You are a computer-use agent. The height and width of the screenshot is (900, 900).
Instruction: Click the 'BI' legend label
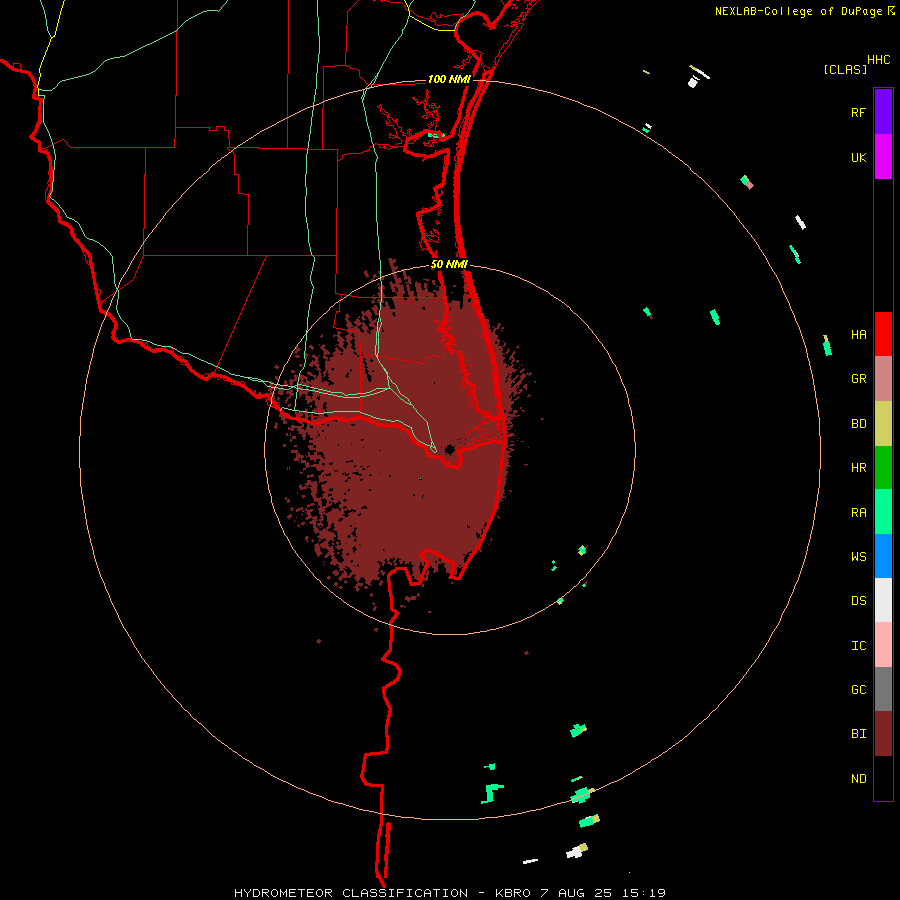tap(858, 734)
